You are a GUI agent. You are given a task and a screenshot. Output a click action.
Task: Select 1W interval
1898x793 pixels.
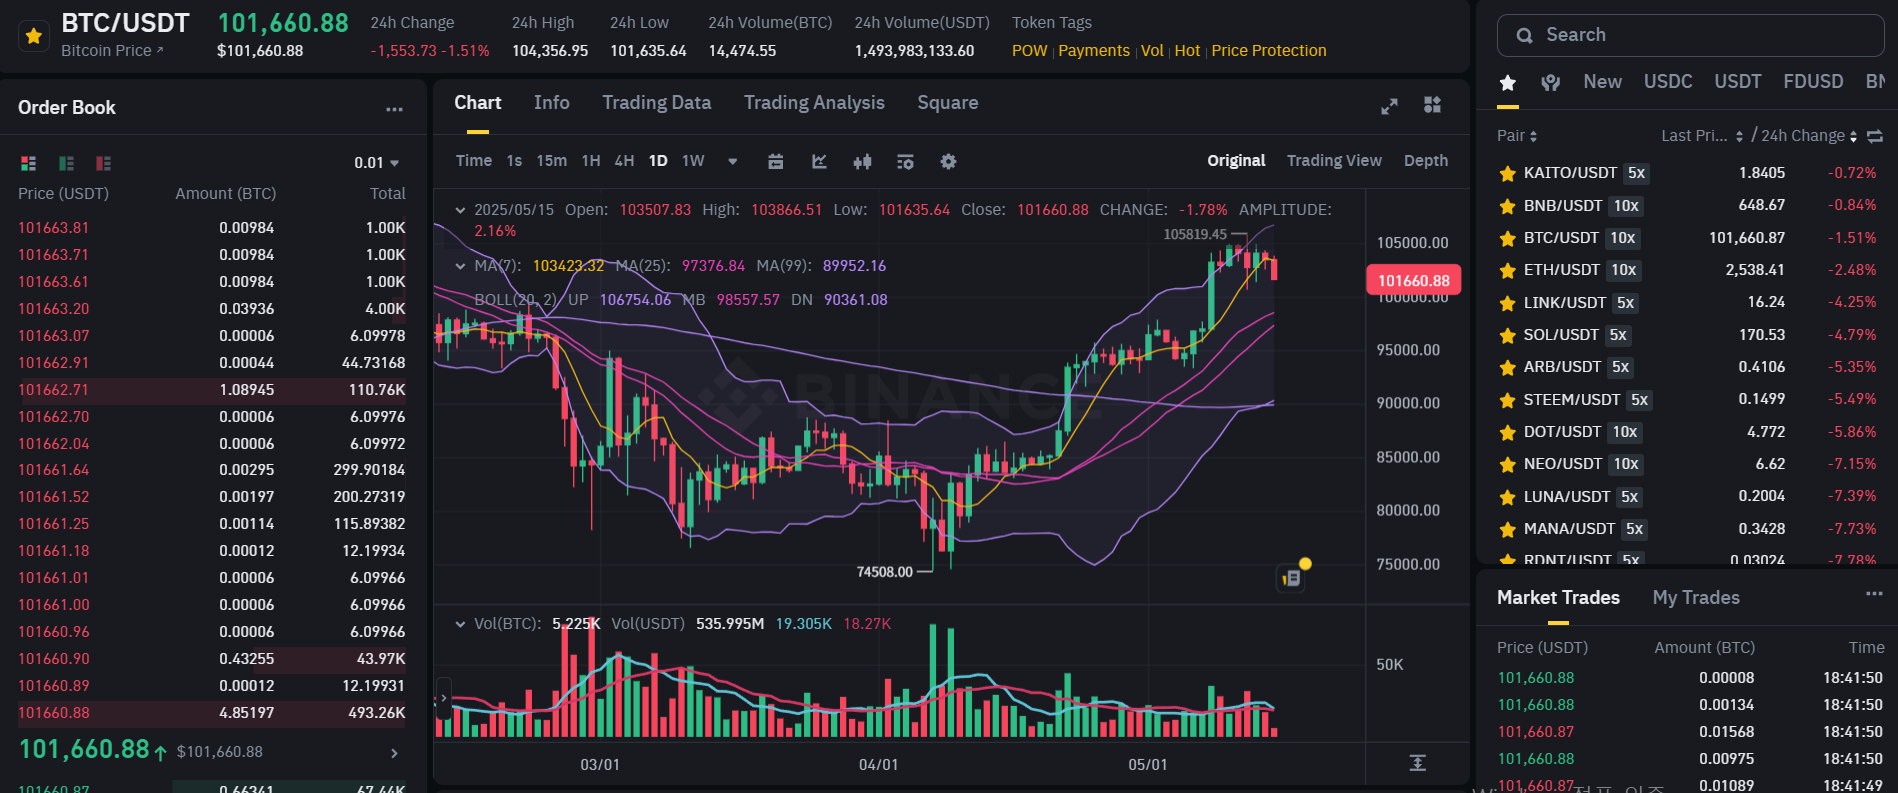click(x=693, y=161)
